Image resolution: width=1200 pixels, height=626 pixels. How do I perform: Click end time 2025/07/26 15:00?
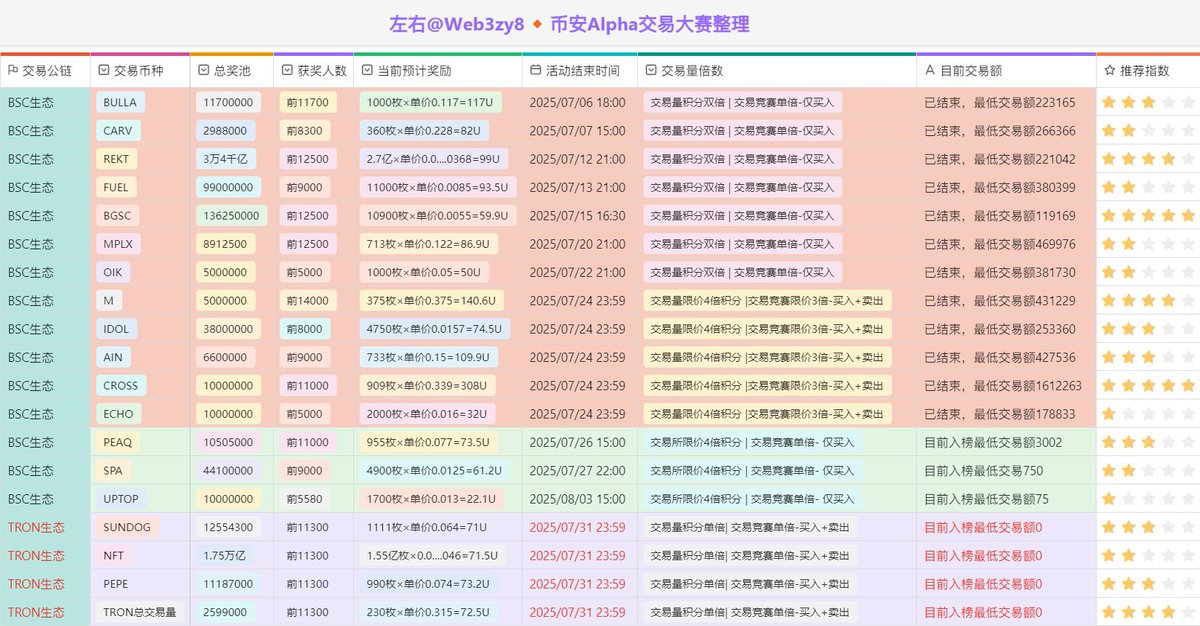click(577, 442)
